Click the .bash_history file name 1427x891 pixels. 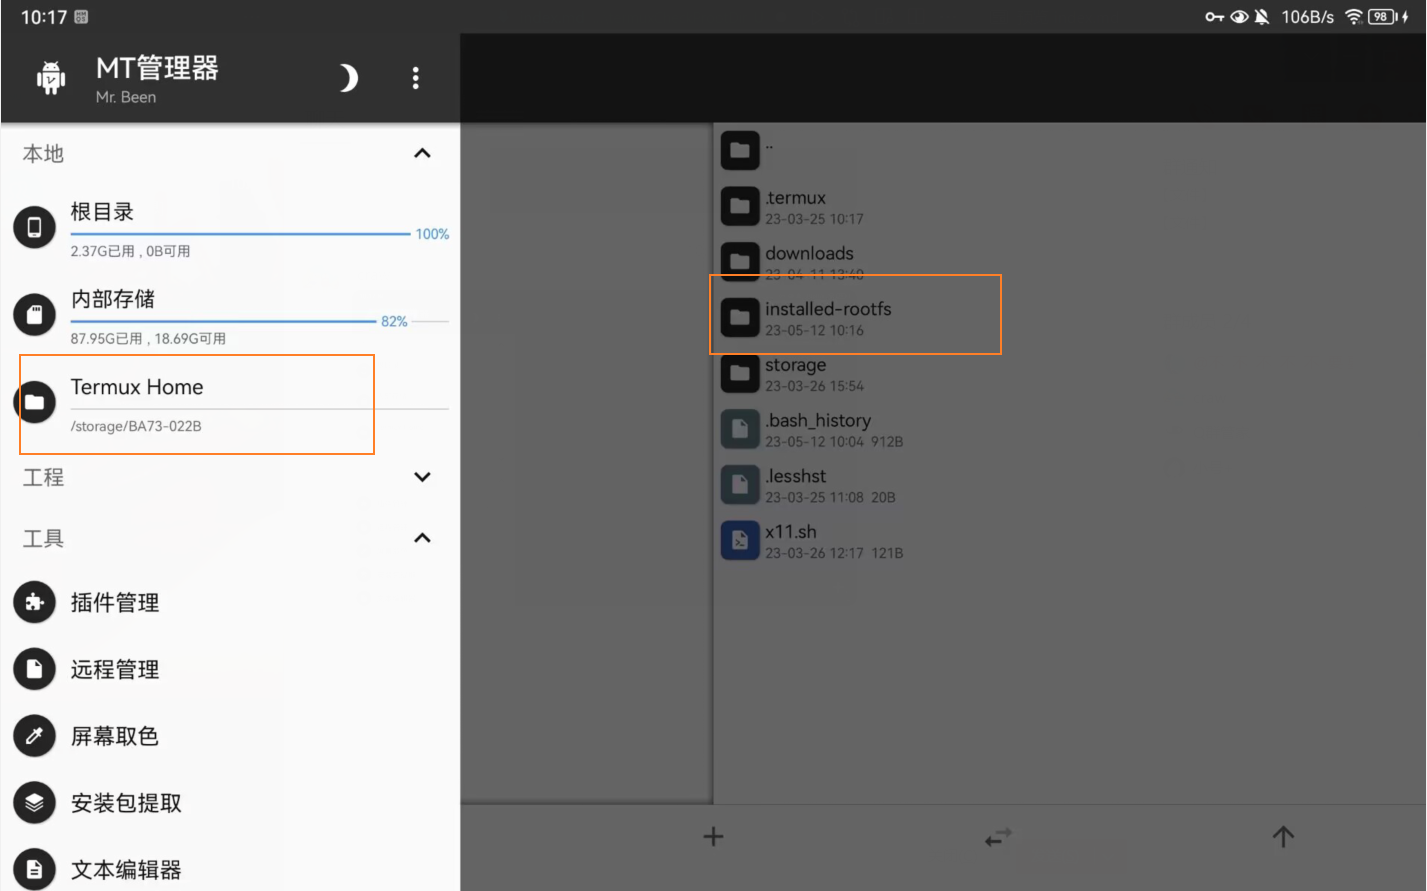point(818,421)
